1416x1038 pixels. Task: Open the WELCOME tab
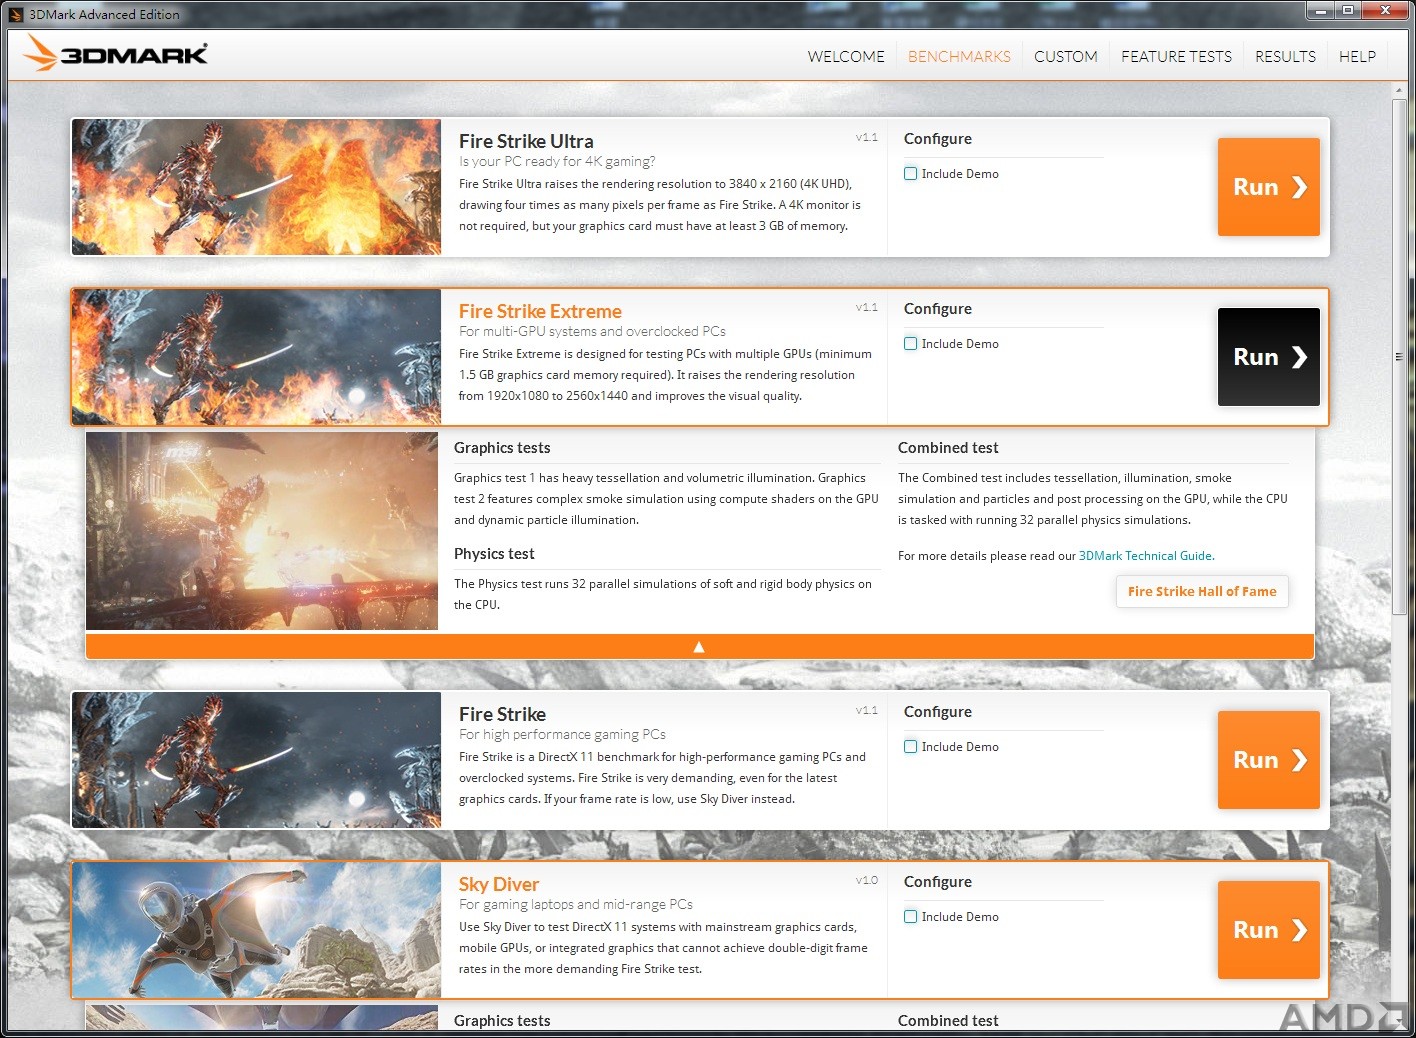click(846, 56)
